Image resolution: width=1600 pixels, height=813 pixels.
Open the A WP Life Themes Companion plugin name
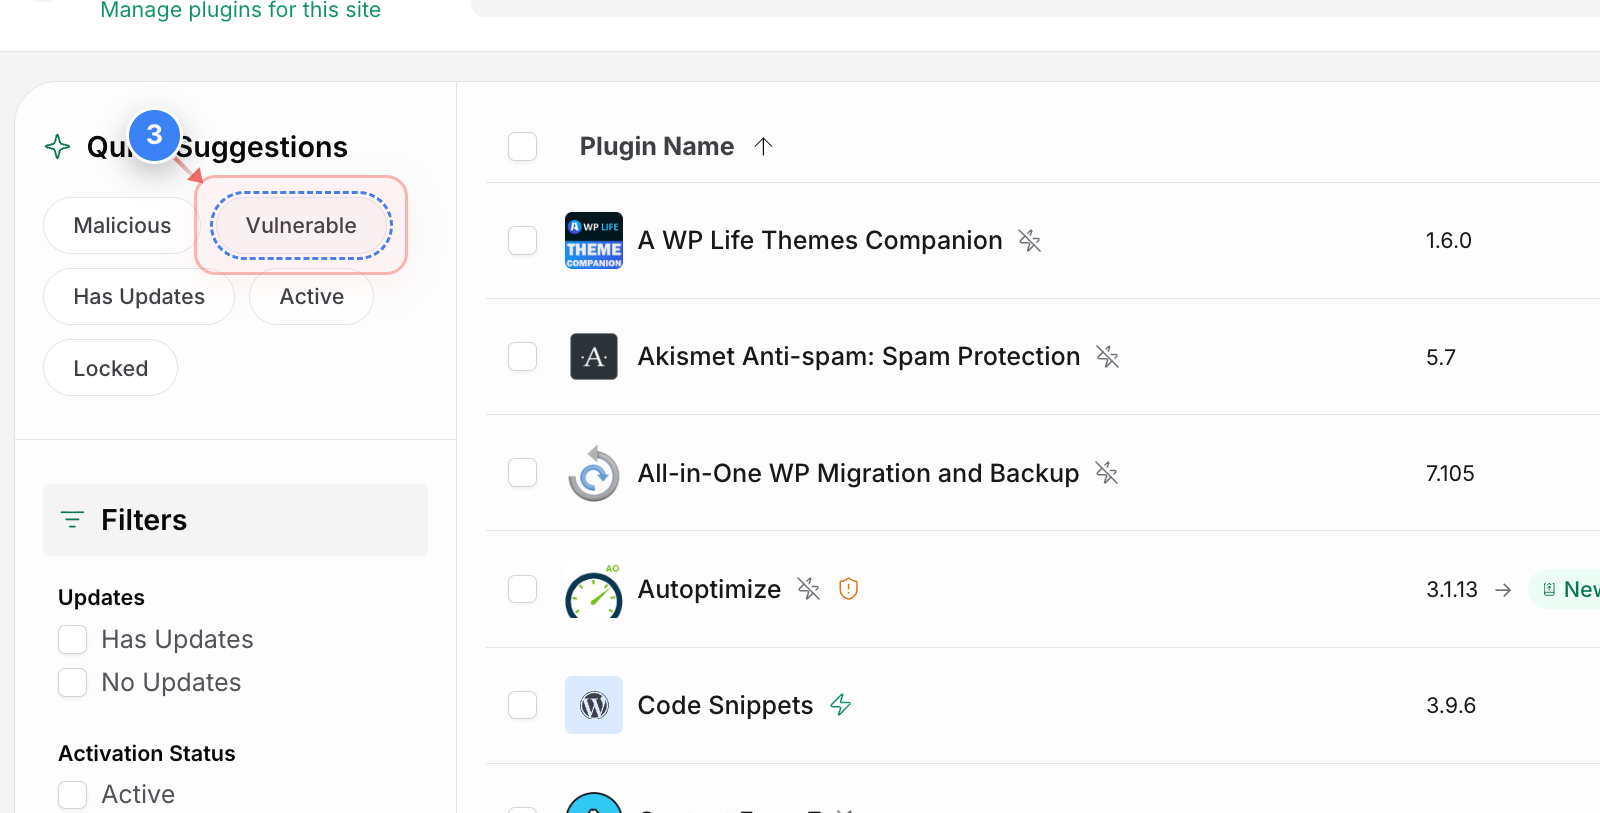pos(820,240)
